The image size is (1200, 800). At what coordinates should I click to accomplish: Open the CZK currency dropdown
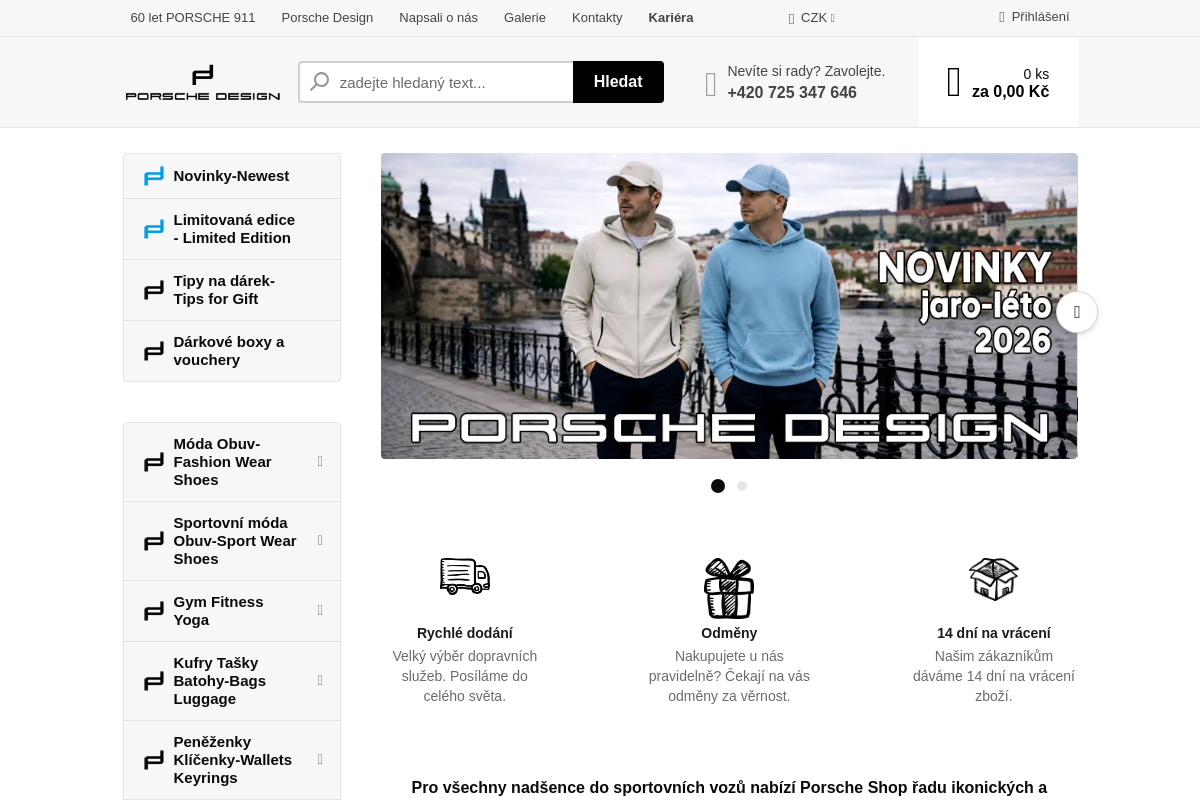coord(813,18)
